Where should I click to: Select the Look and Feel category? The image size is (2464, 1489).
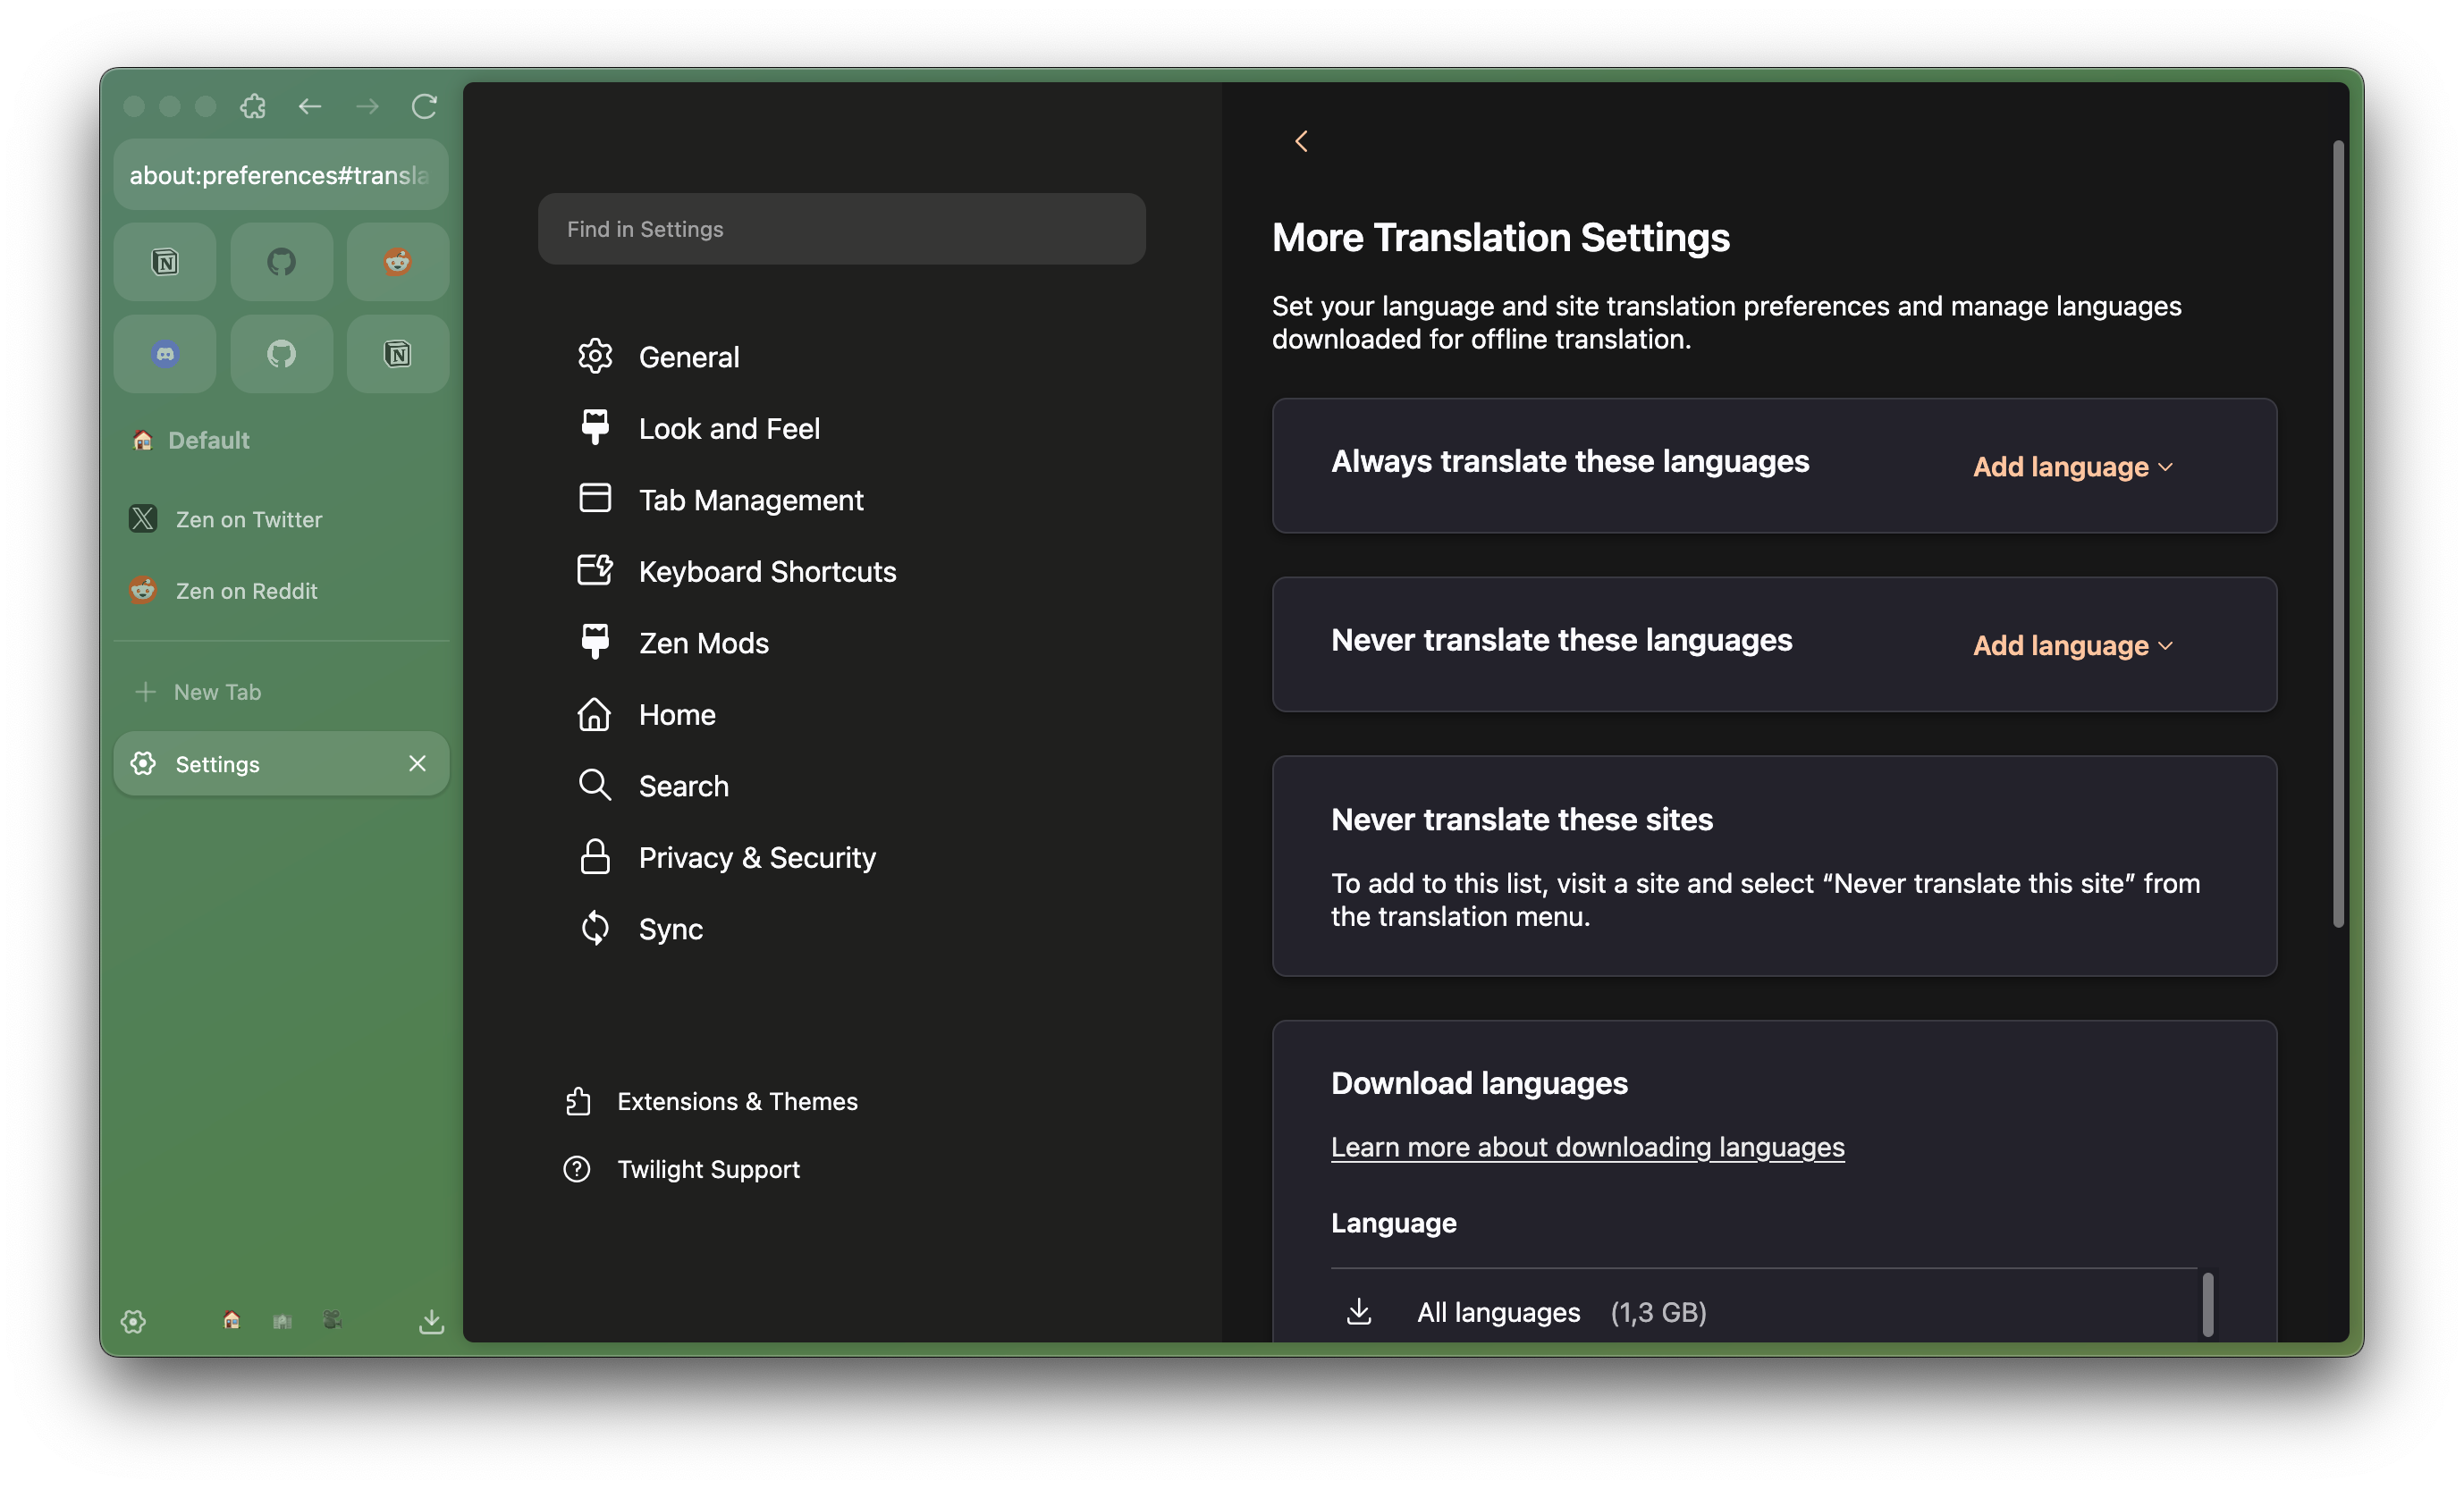(x=728, y=428)
